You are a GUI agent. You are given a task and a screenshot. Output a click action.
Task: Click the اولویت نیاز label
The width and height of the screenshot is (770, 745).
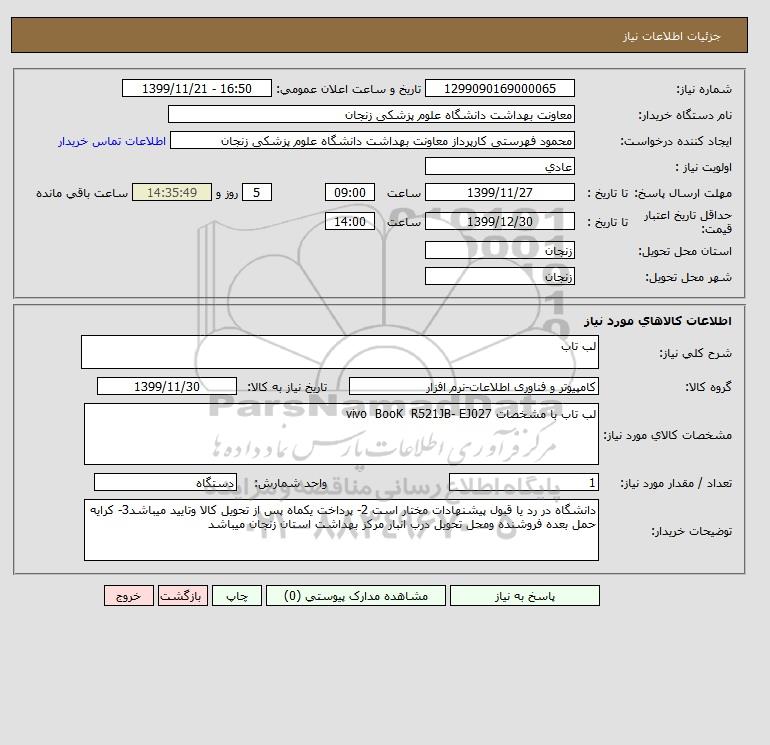point(704,167)
